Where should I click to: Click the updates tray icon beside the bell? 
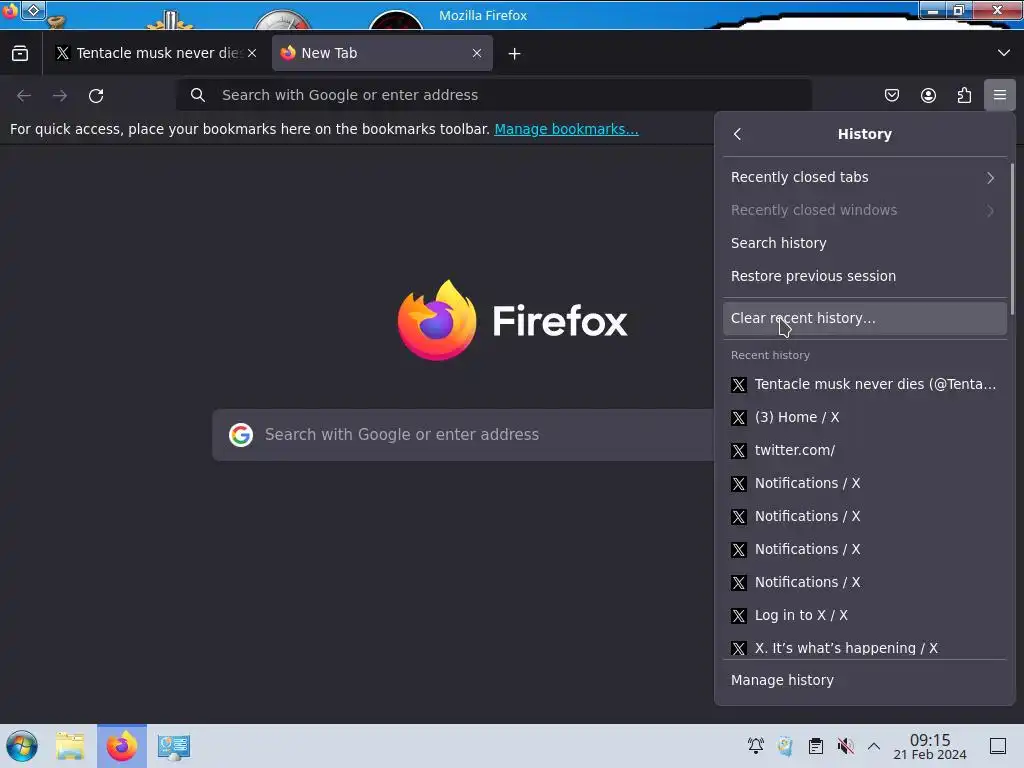click(785, 746)
